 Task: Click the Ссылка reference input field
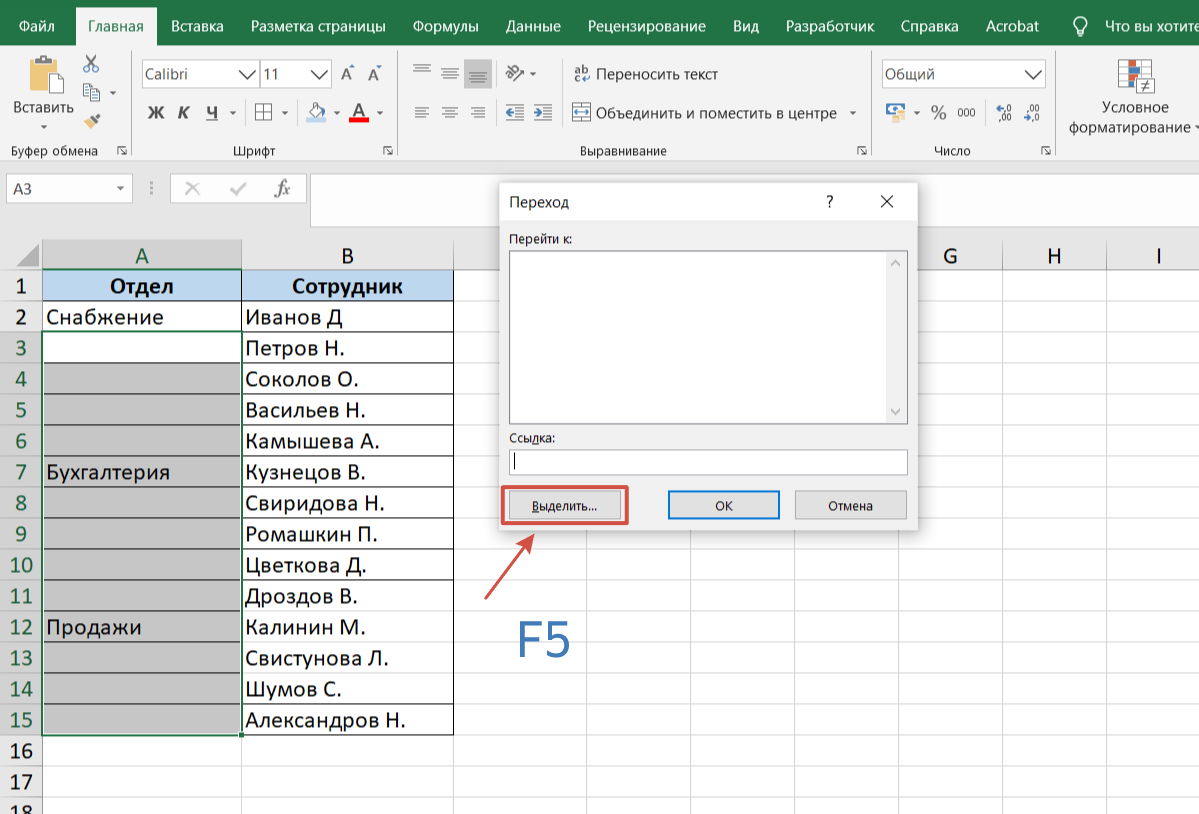708,462
